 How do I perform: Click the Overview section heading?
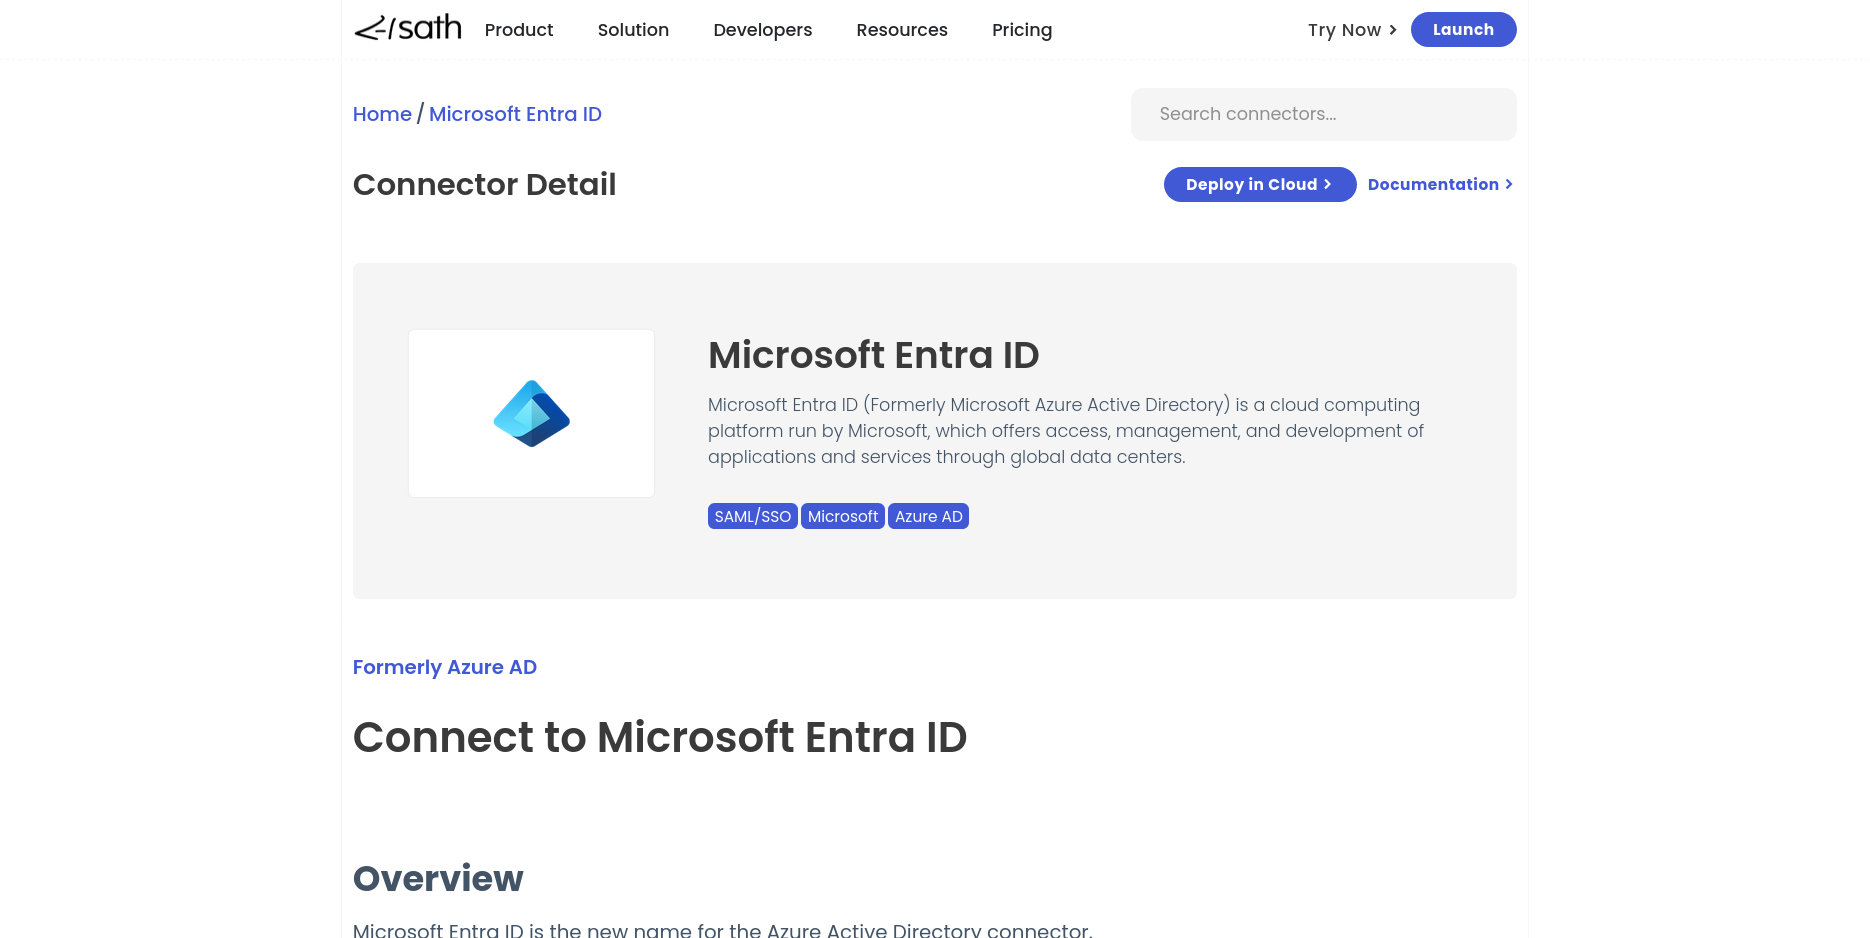pos(438,878)
